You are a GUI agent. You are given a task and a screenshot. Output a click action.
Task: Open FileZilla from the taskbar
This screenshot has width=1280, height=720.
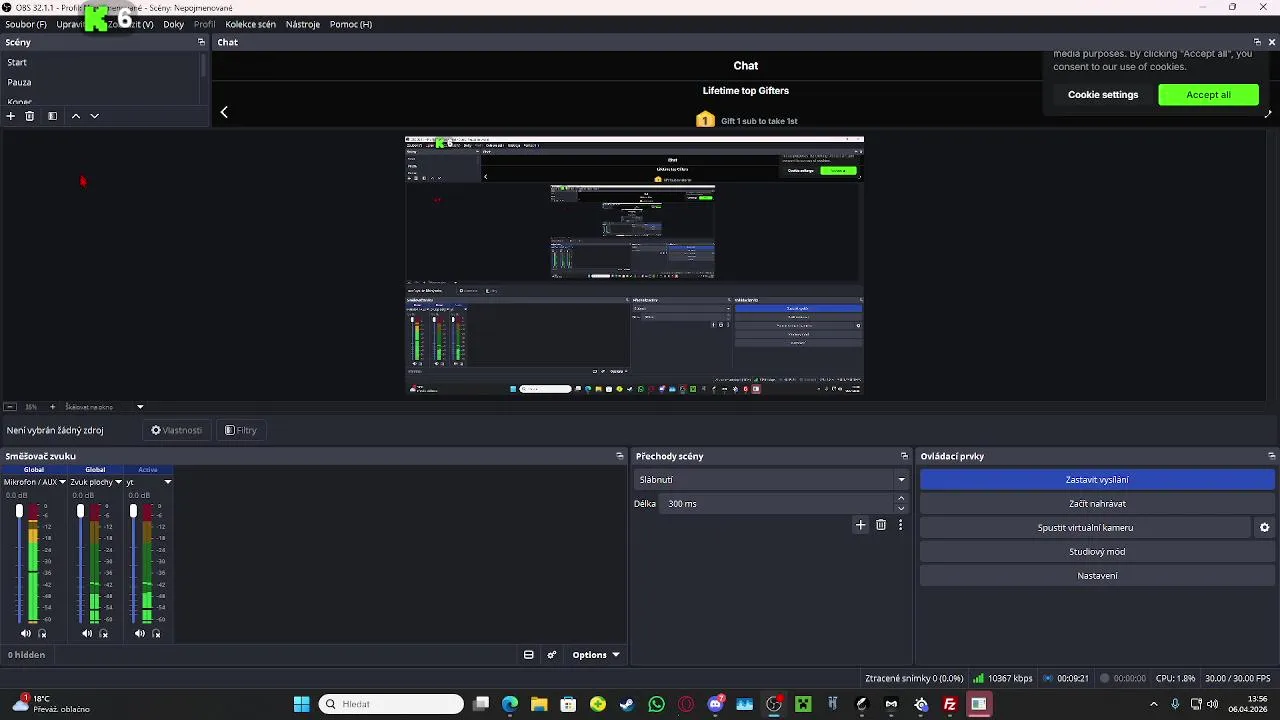tap(950, 704)
